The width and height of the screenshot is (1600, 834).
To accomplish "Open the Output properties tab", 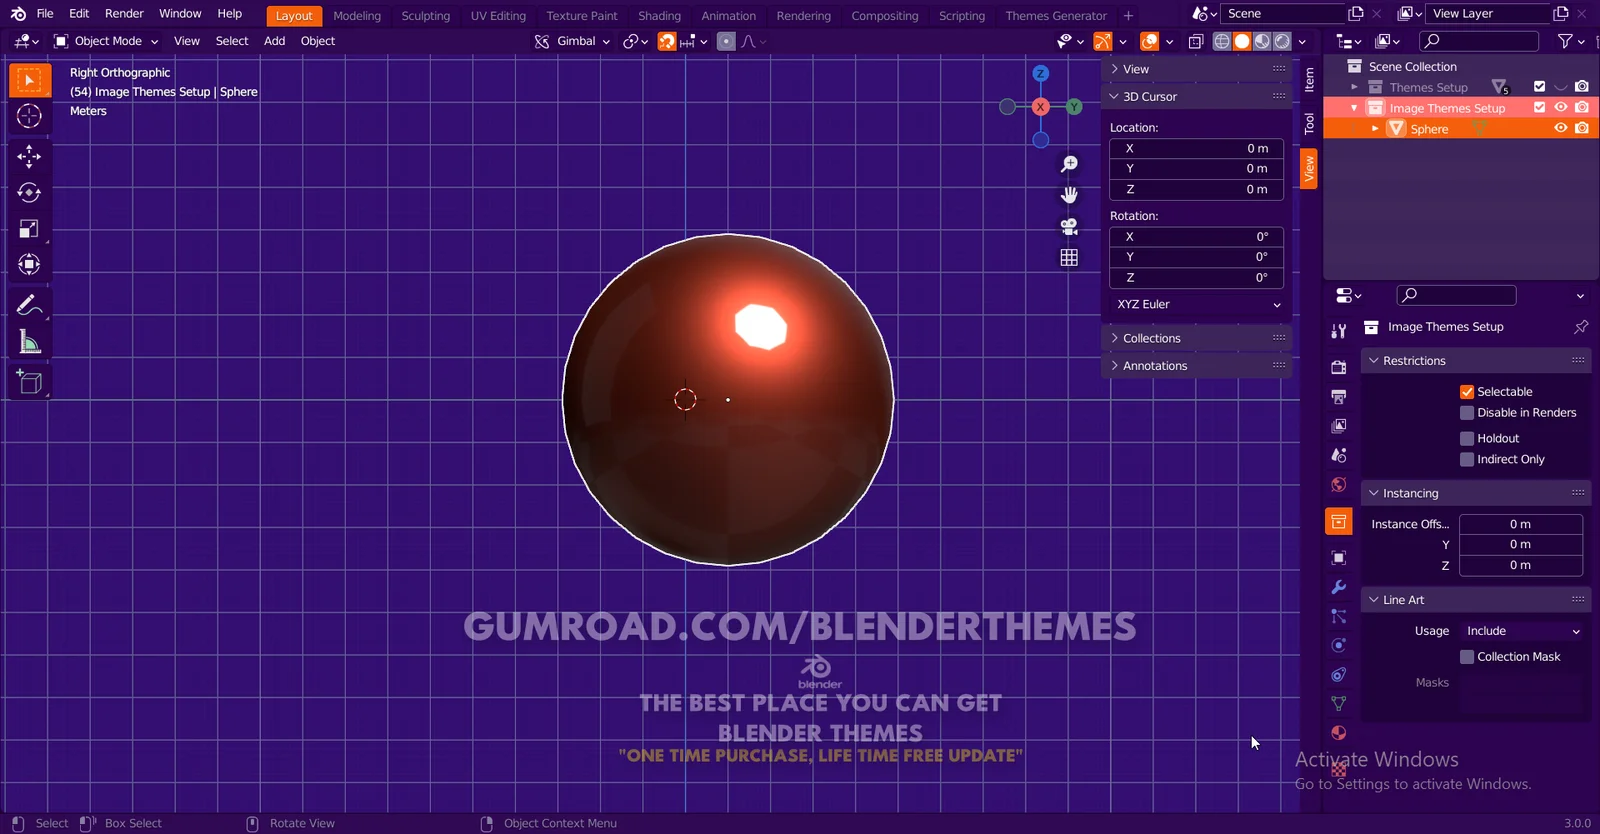I will [x=1339, y=397].
